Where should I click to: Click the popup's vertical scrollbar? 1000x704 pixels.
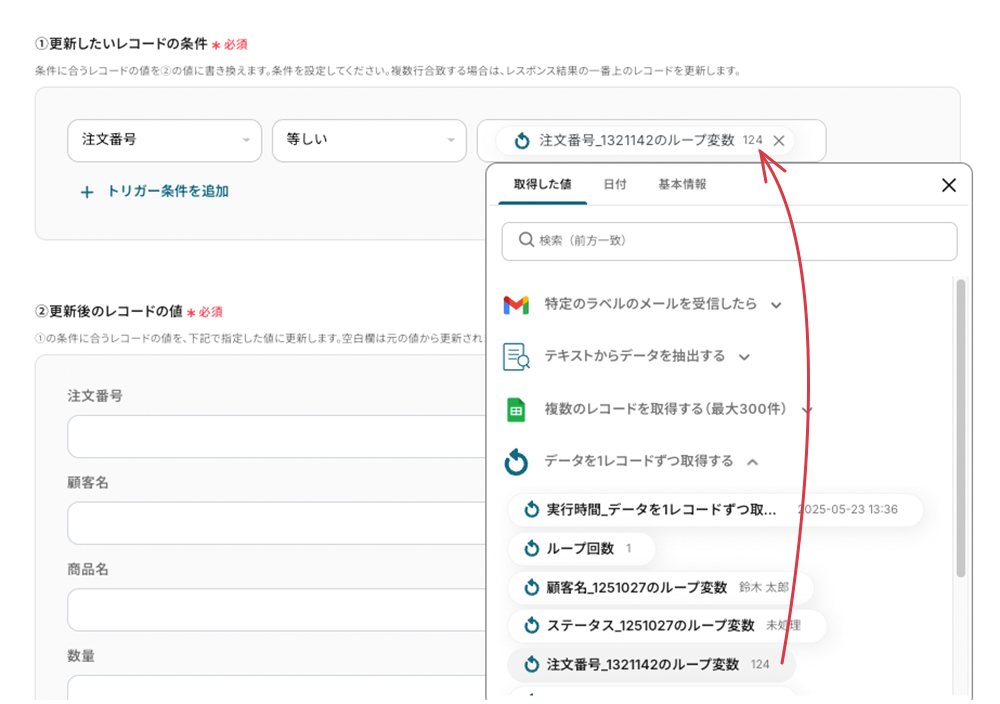pyautogui.click(x=960, y=430)
